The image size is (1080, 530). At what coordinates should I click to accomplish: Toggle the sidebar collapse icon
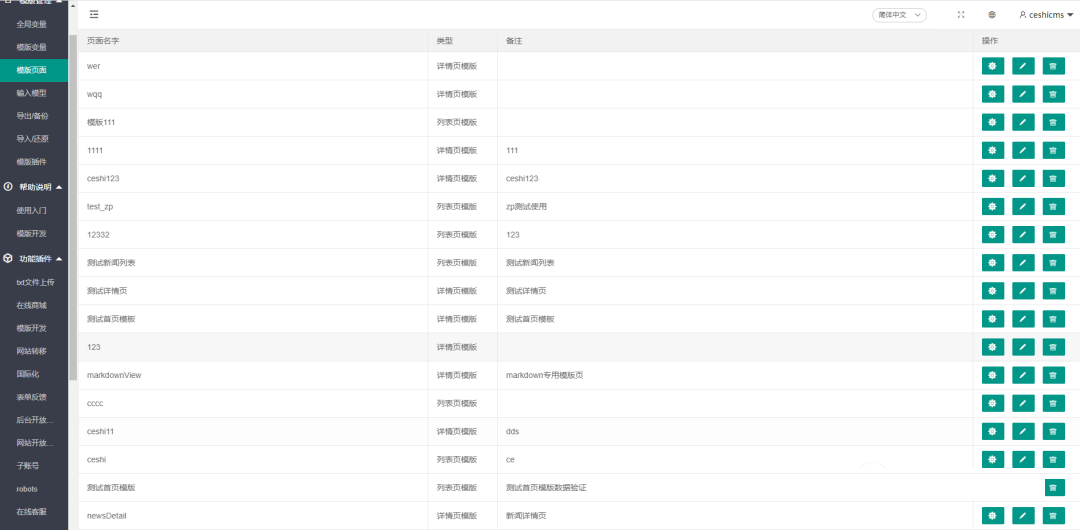[94, 15]
